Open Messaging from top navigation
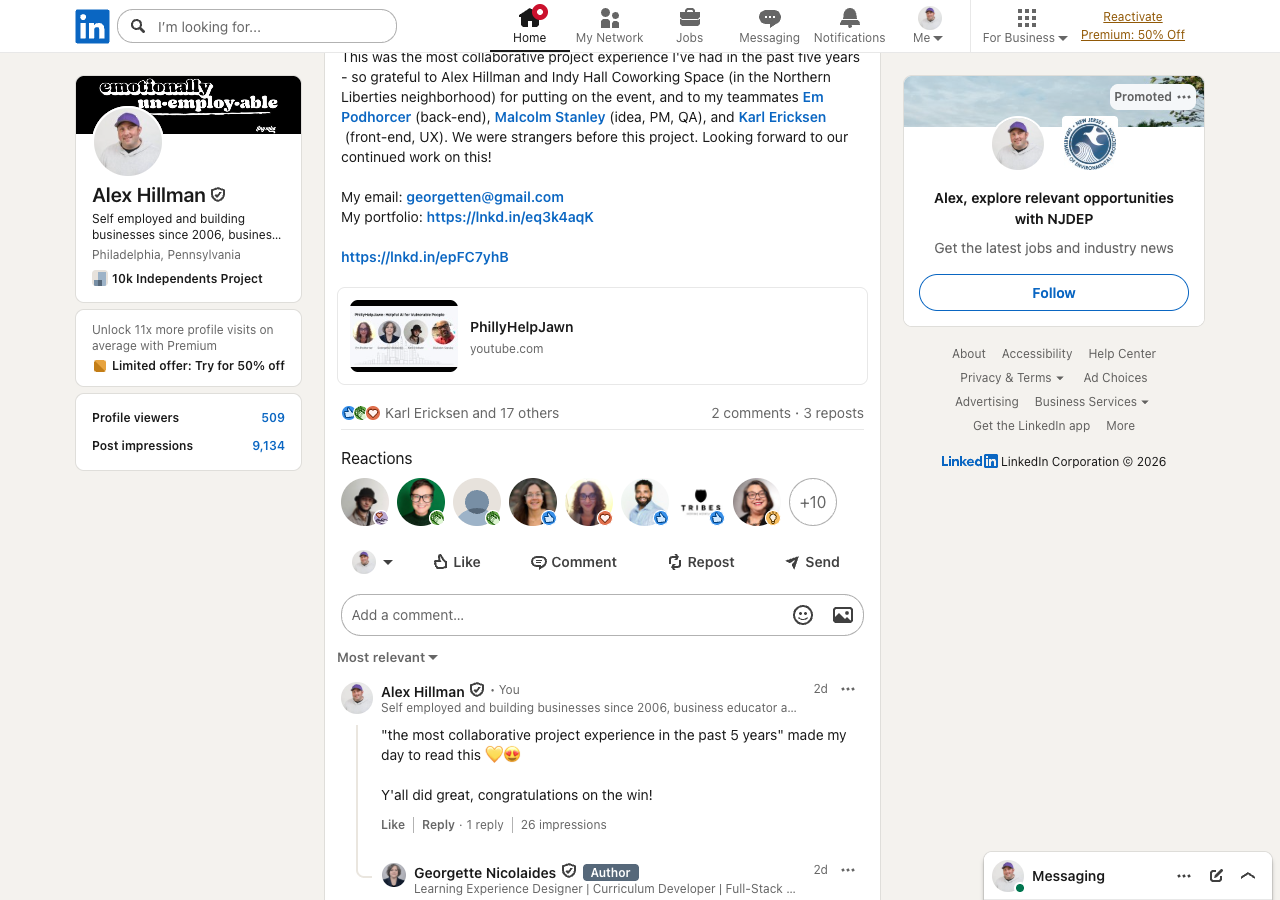Image resolution: width=1280 pixels, height=900 pixels. (x=769, y=26)
